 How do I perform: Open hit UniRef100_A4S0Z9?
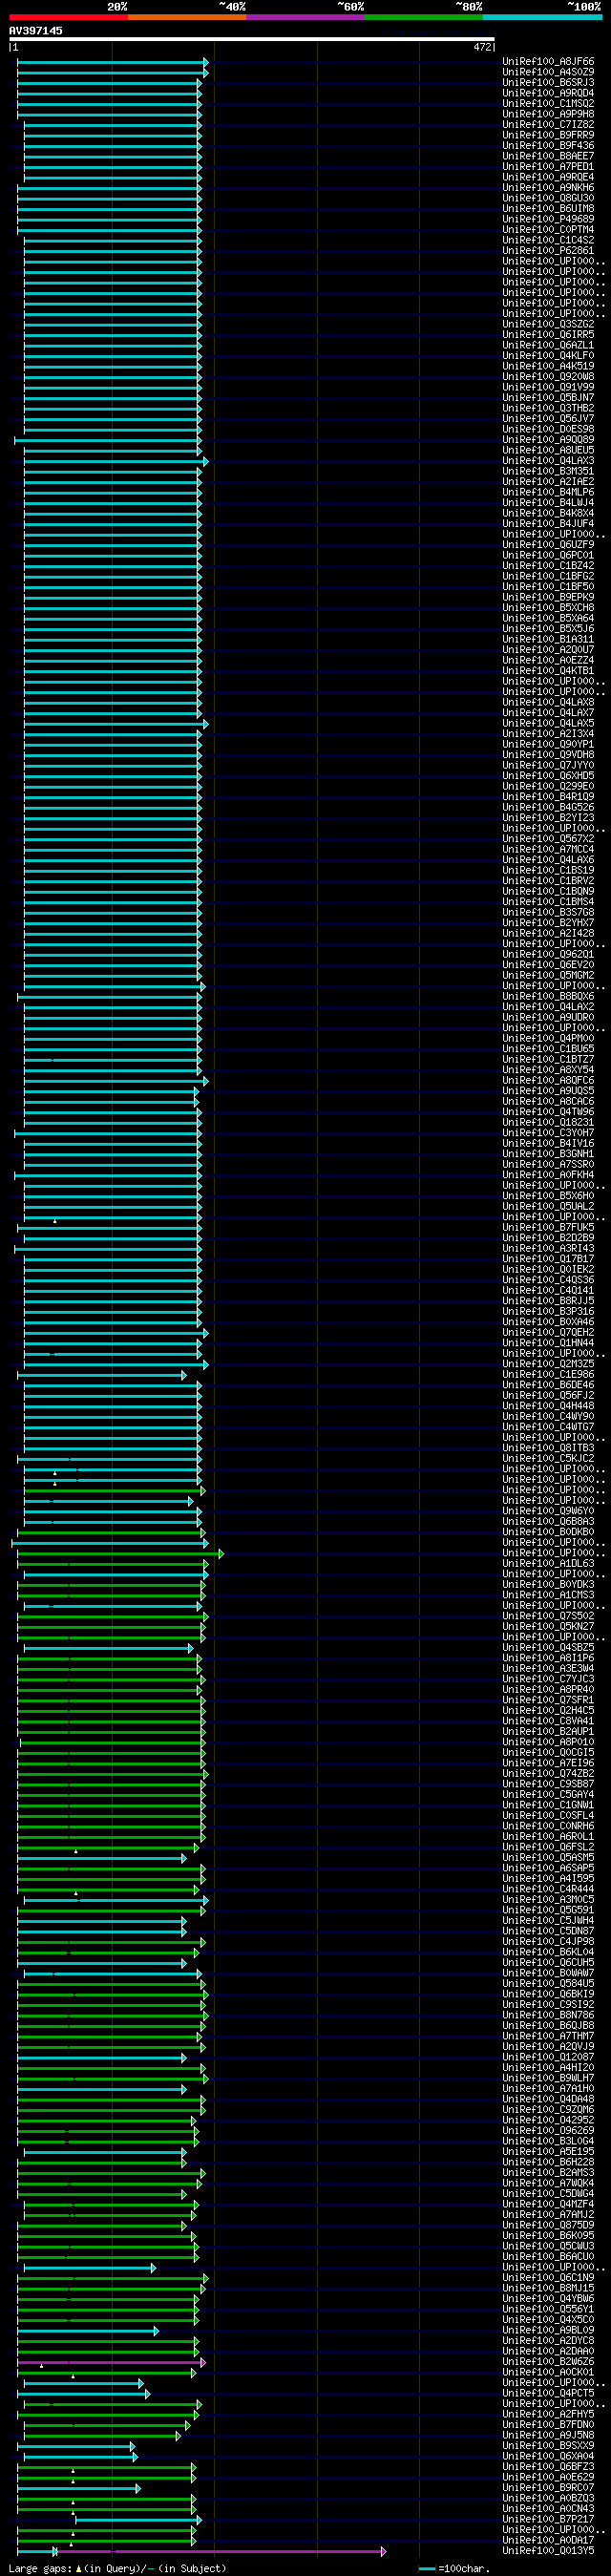click(548, 72)
